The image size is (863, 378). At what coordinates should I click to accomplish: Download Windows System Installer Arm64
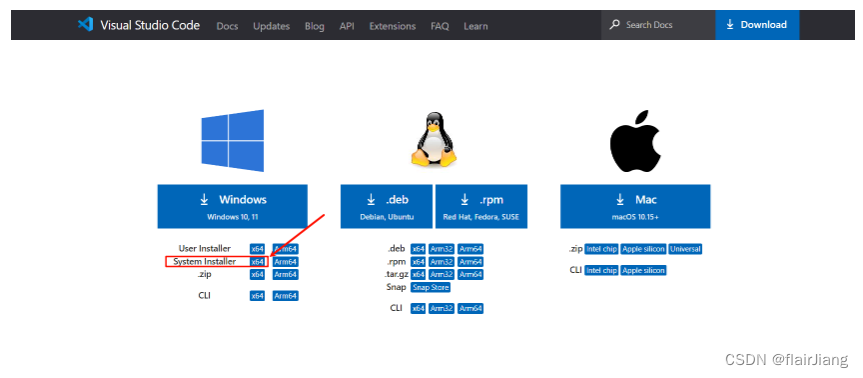pos(286,262)
